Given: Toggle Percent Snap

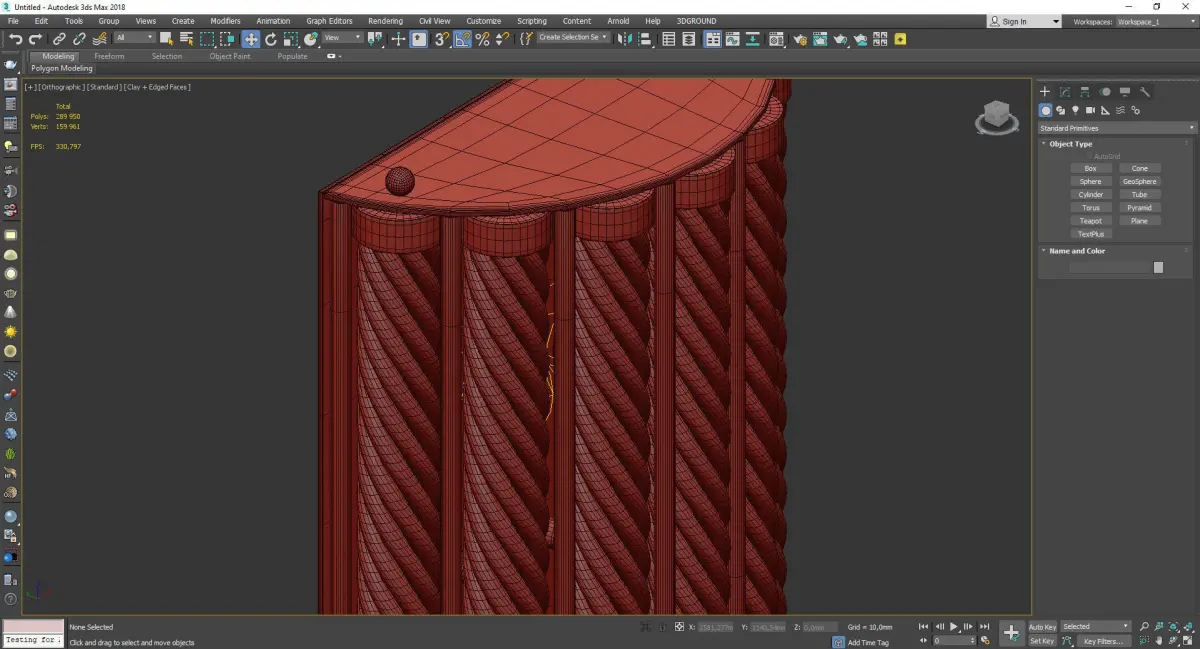Looking at the screenshot, I should pyautogui.click(x=483, y=39).
